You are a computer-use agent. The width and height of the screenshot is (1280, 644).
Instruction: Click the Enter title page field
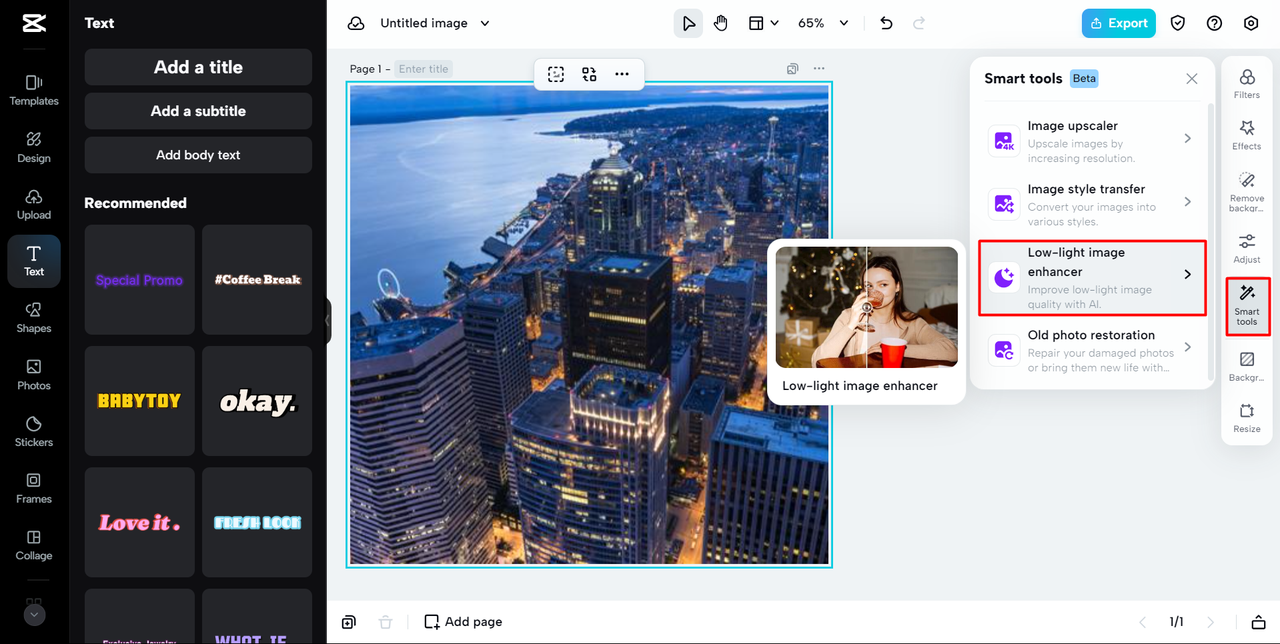point(423,69)
